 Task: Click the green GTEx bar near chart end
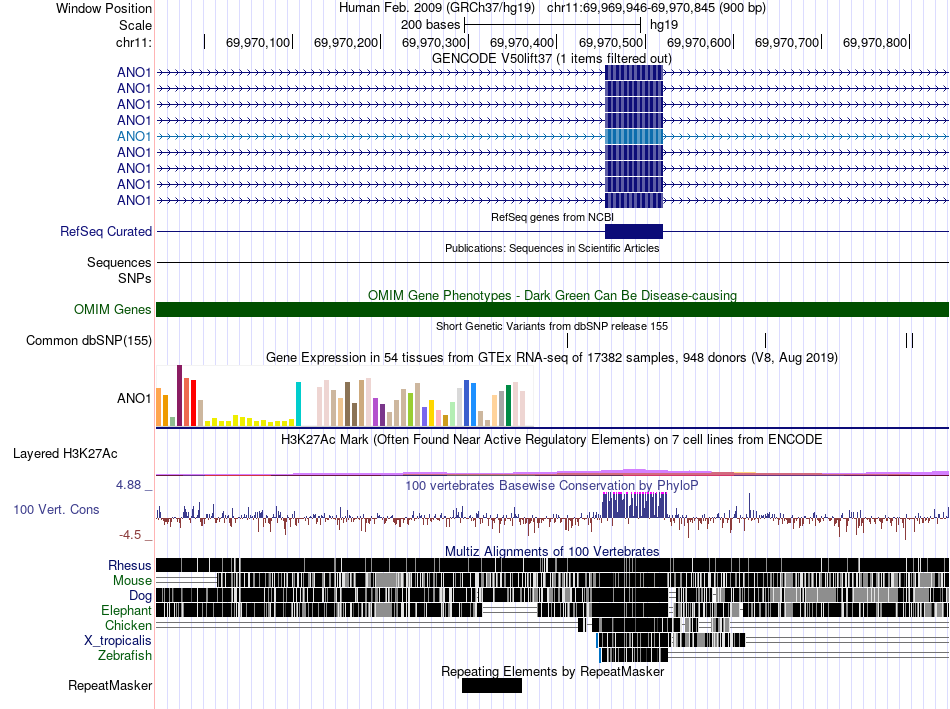pyautogui.click(x=509, y=406)
